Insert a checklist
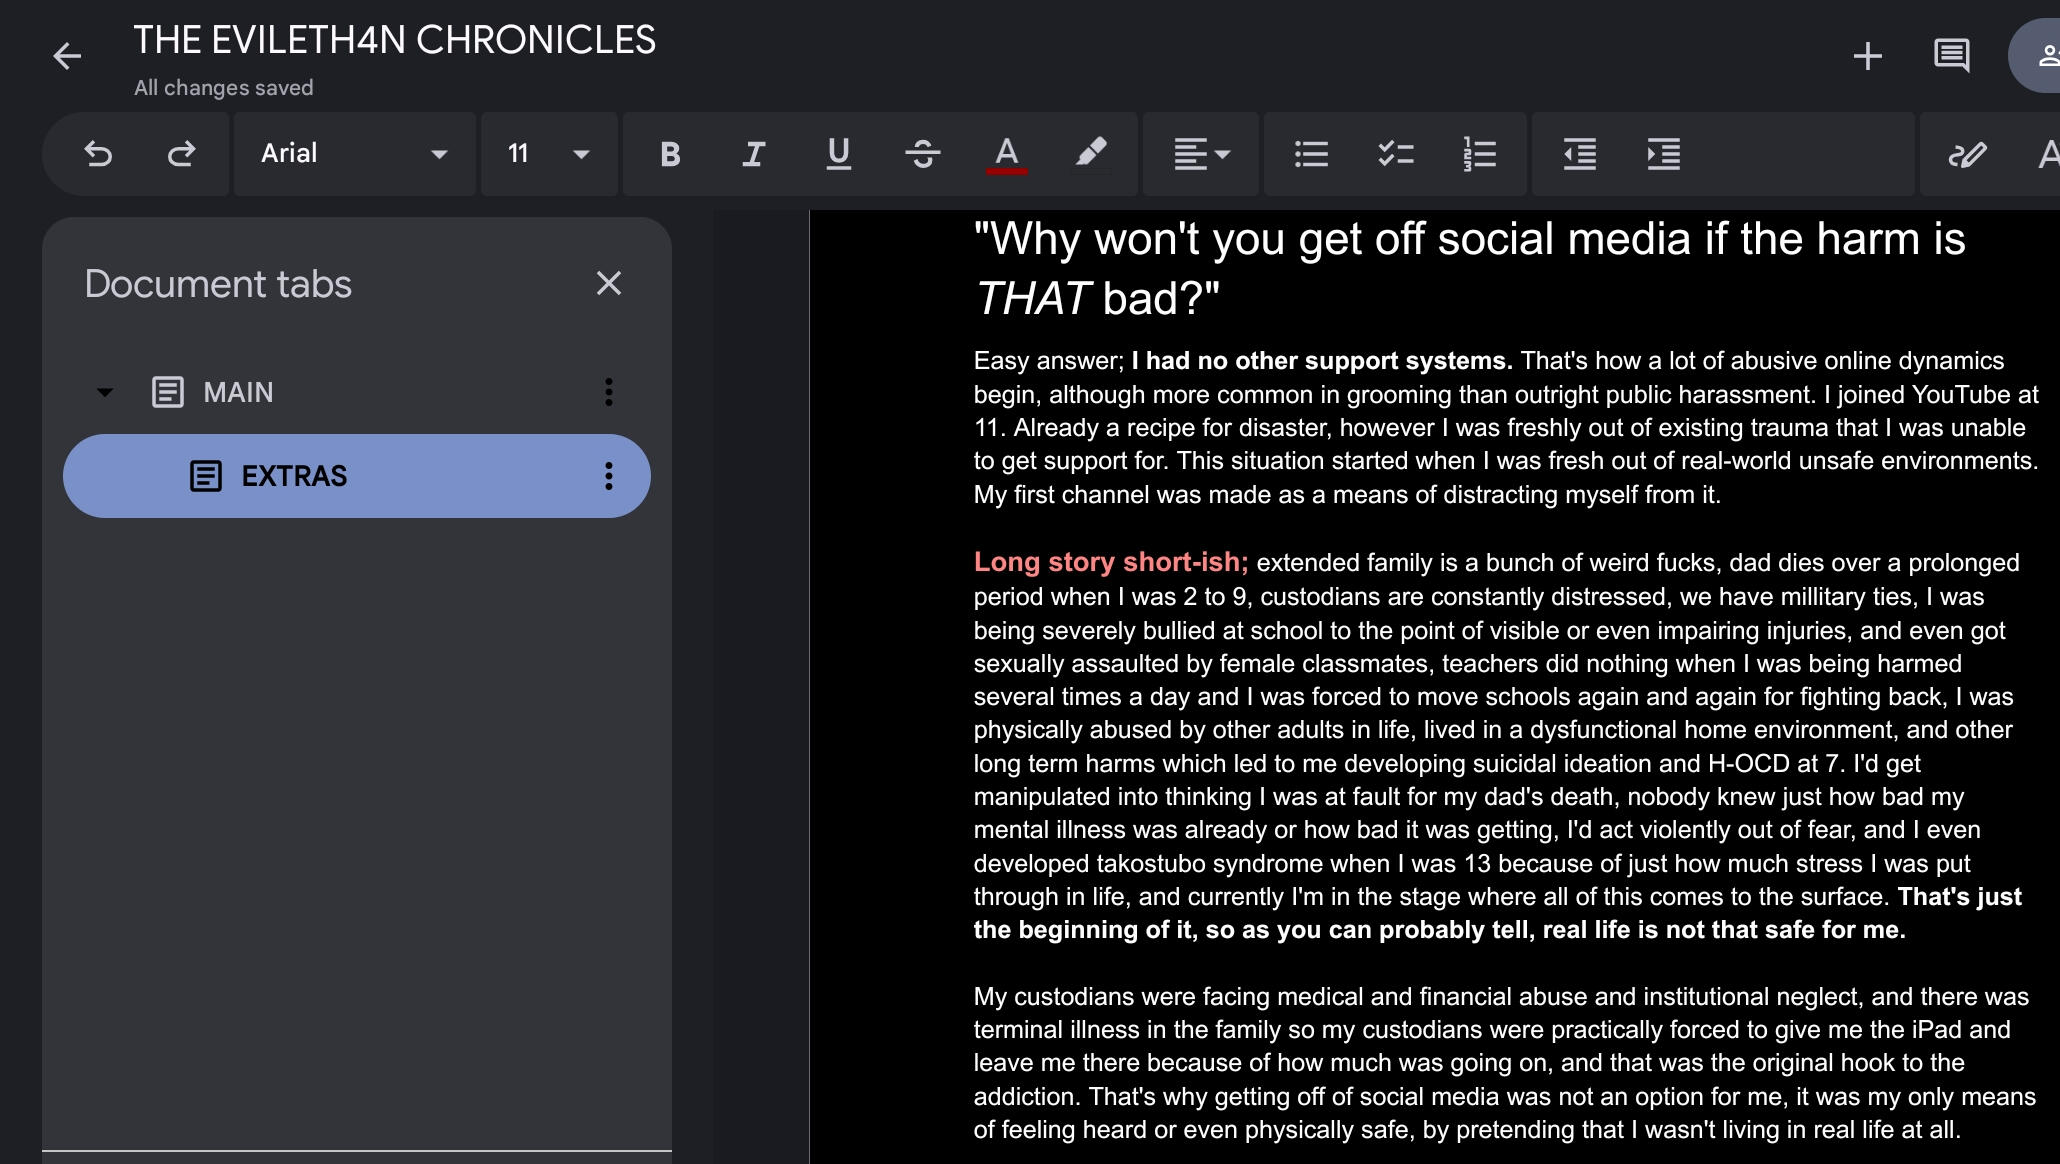 (x=1395, y=154)
